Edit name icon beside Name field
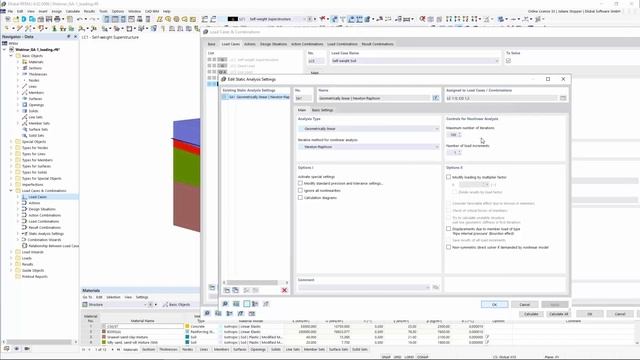 (436, 98)
